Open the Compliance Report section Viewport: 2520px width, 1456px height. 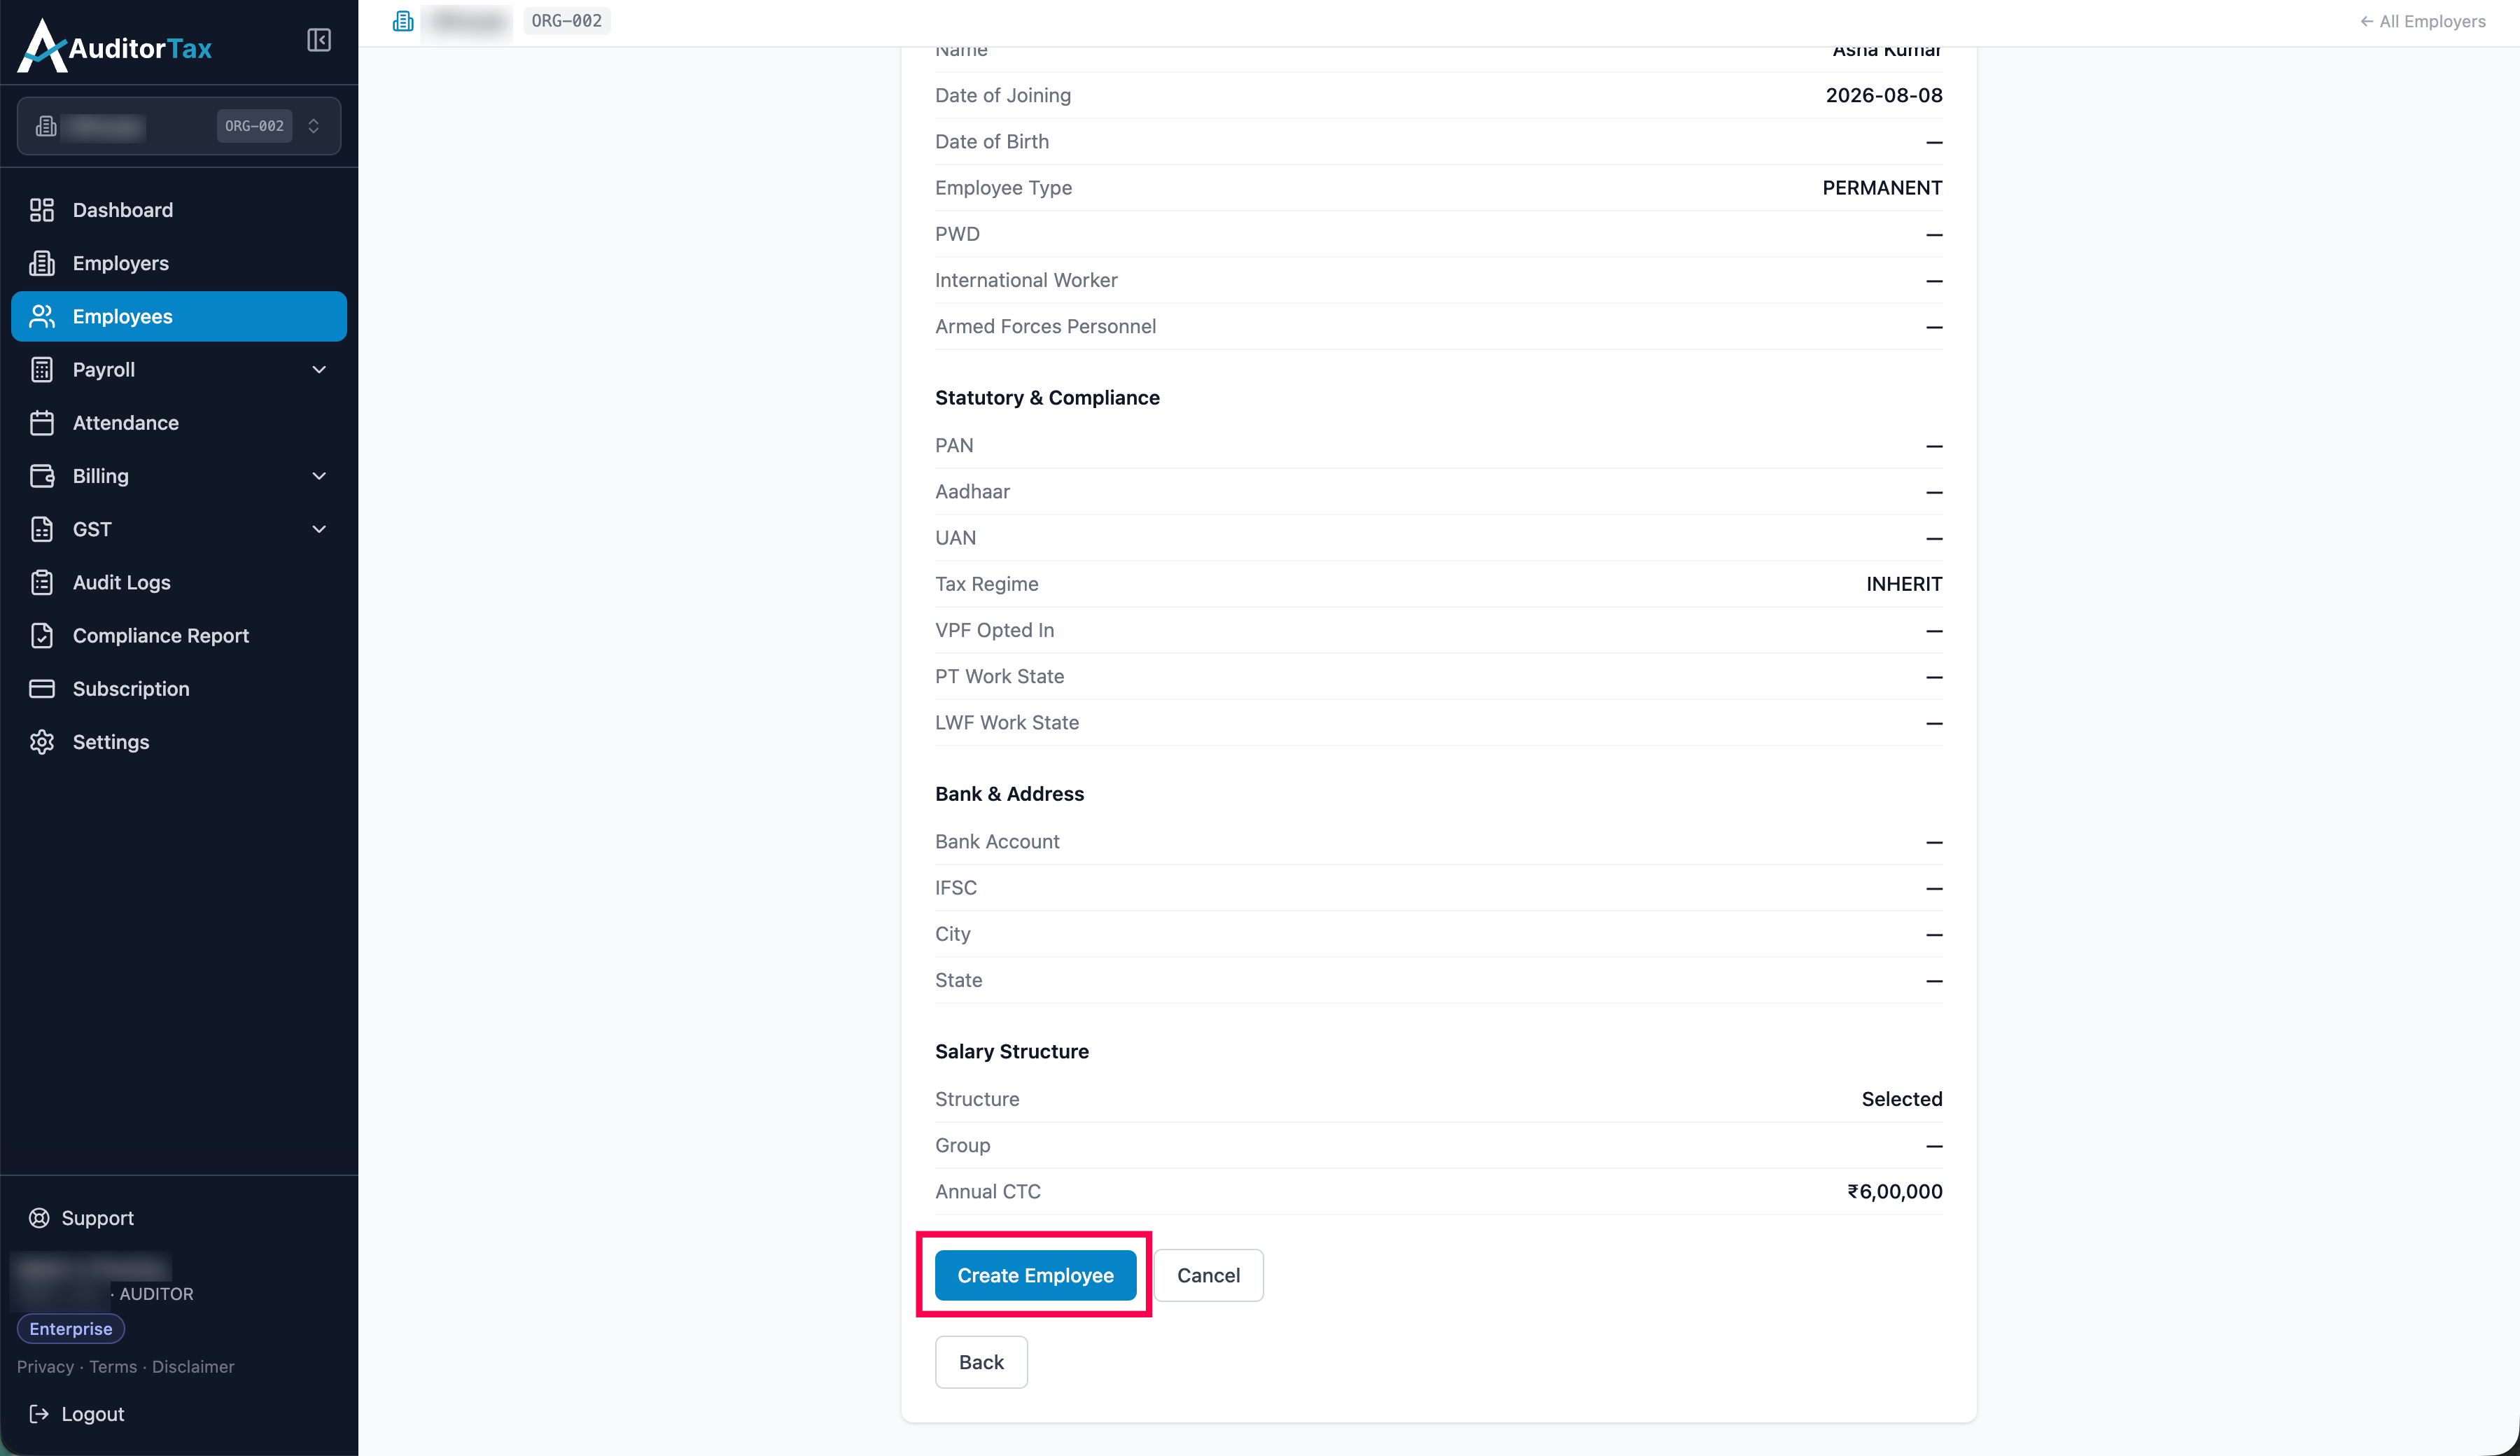click(x=179, y=635)
